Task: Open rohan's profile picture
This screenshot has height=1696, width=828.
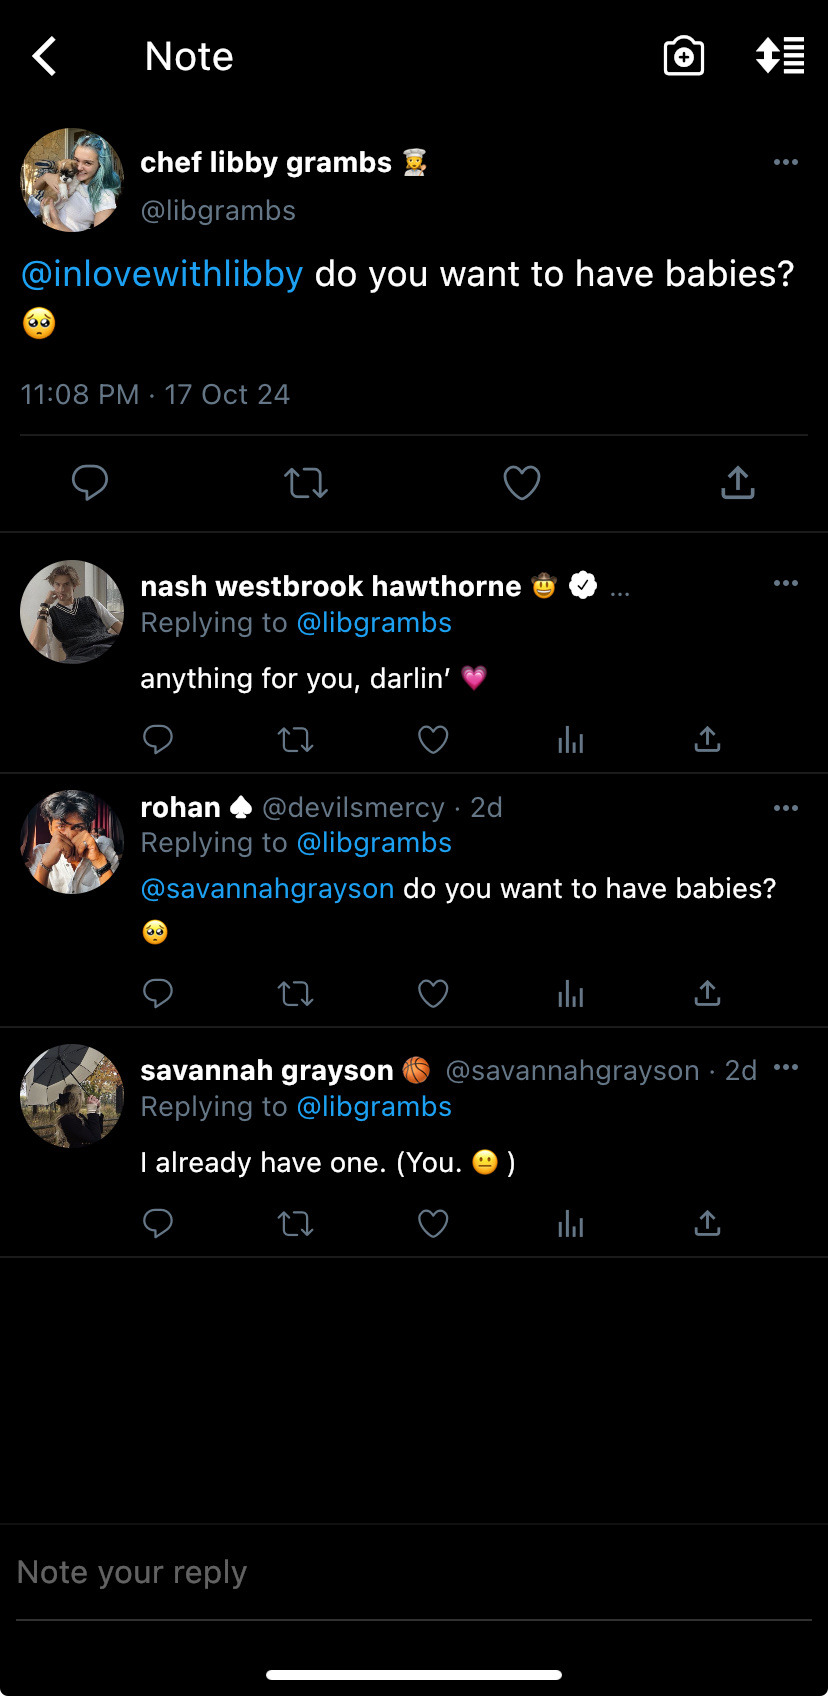Action: pos(72,842)
